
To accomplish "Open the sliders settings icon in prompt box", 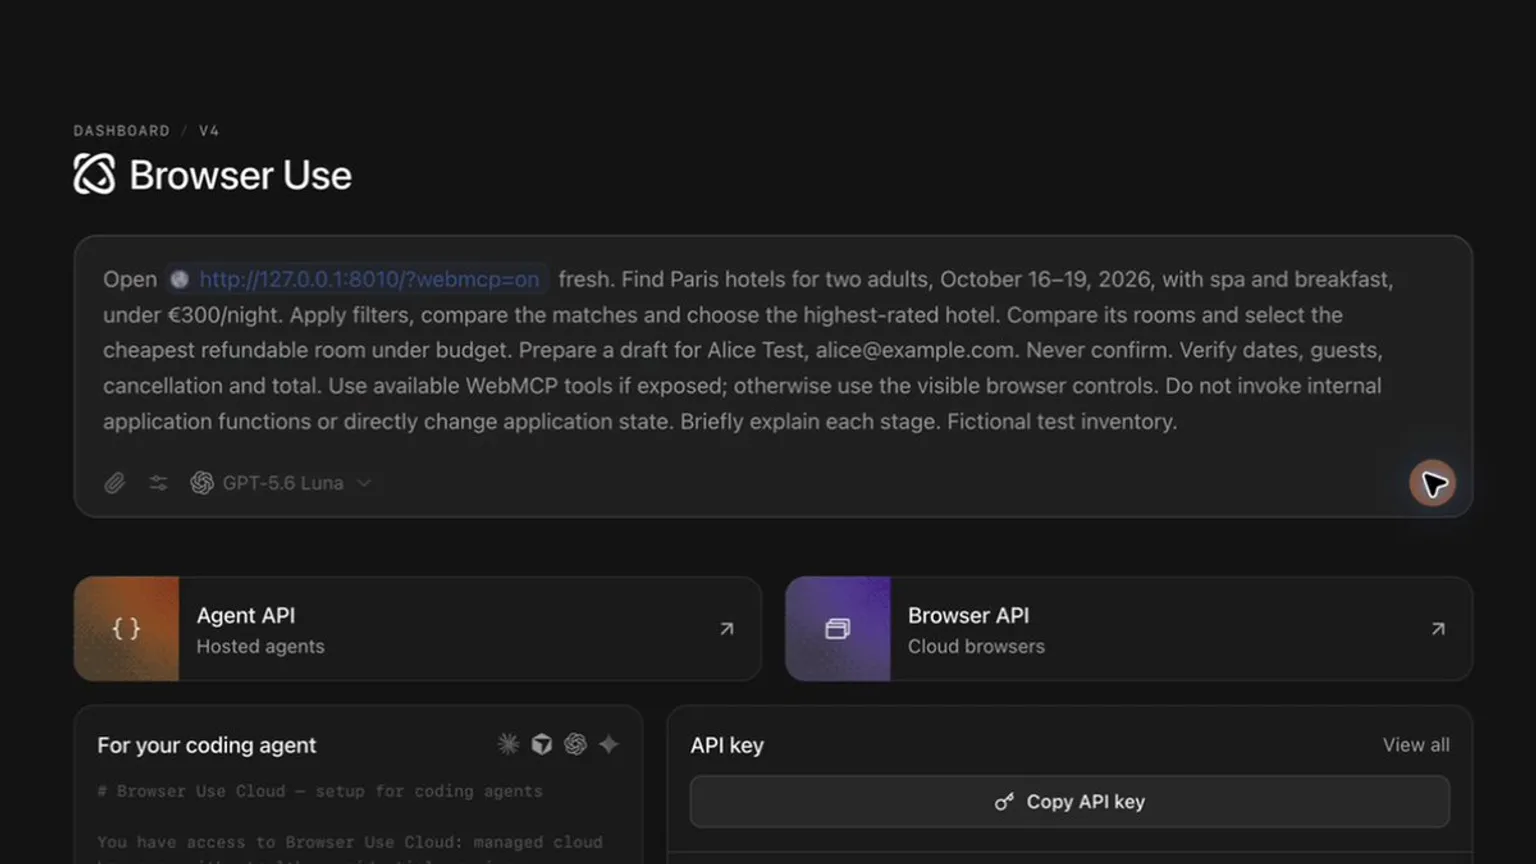I will click(158, 483).
